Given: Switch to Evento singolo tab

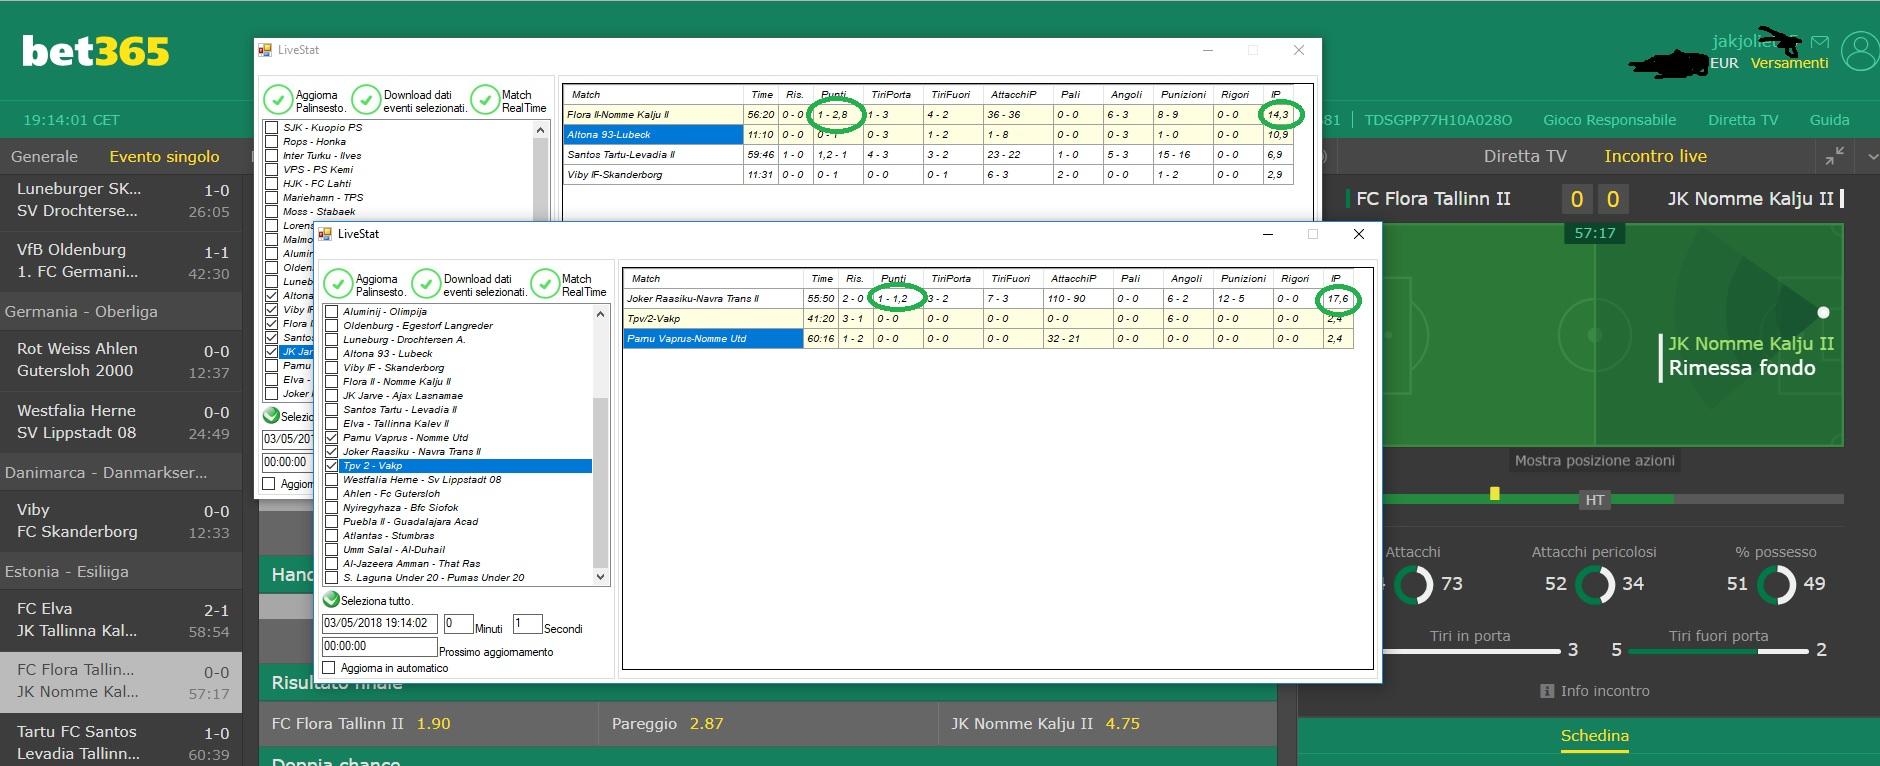Looking at the screenshot, I should tap(164, 157).
